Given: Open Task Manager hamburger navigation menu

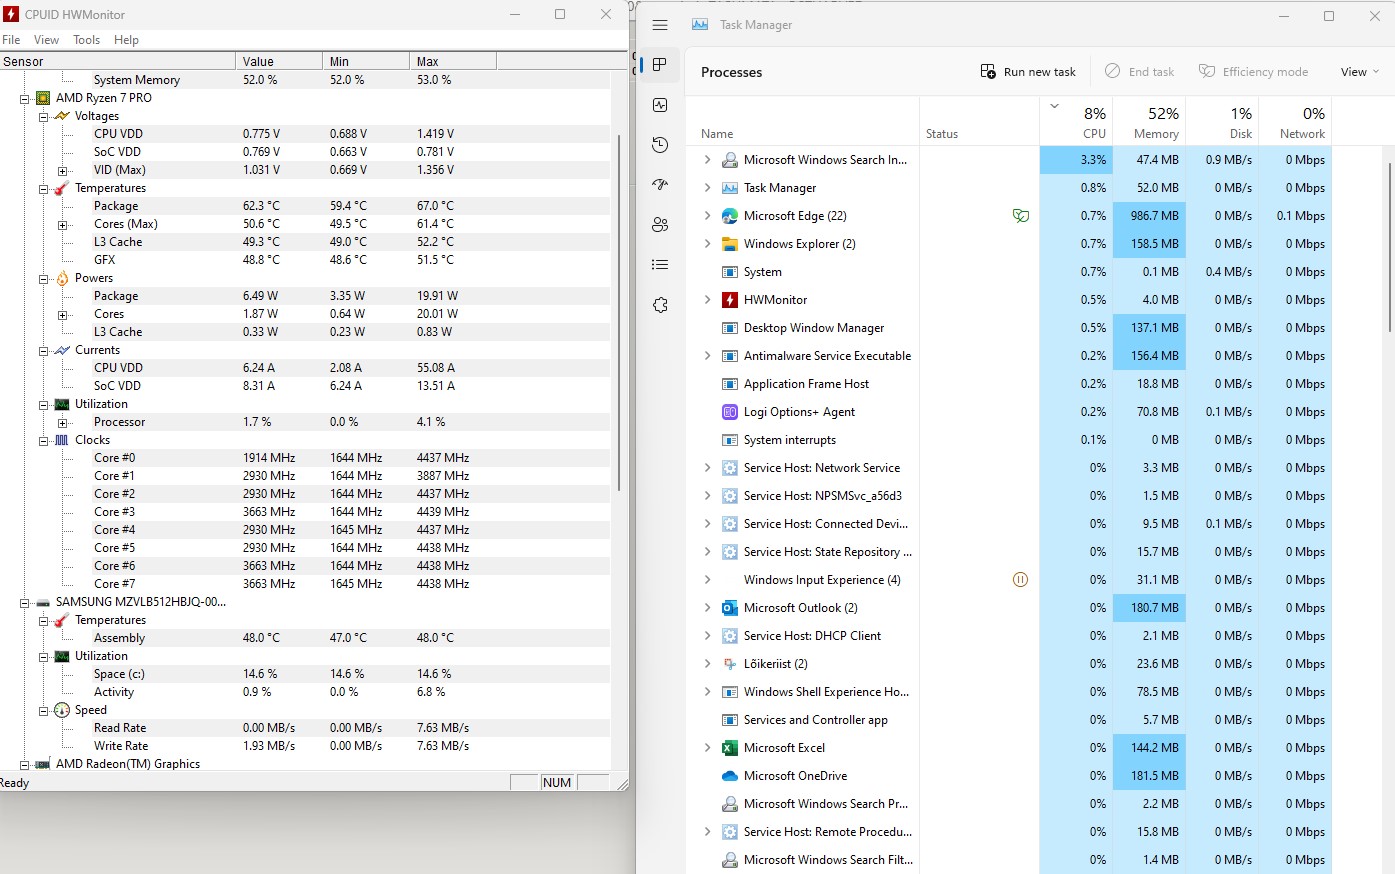Looking at the screenshot, I should pyautogui.click(x=660, y=25).
